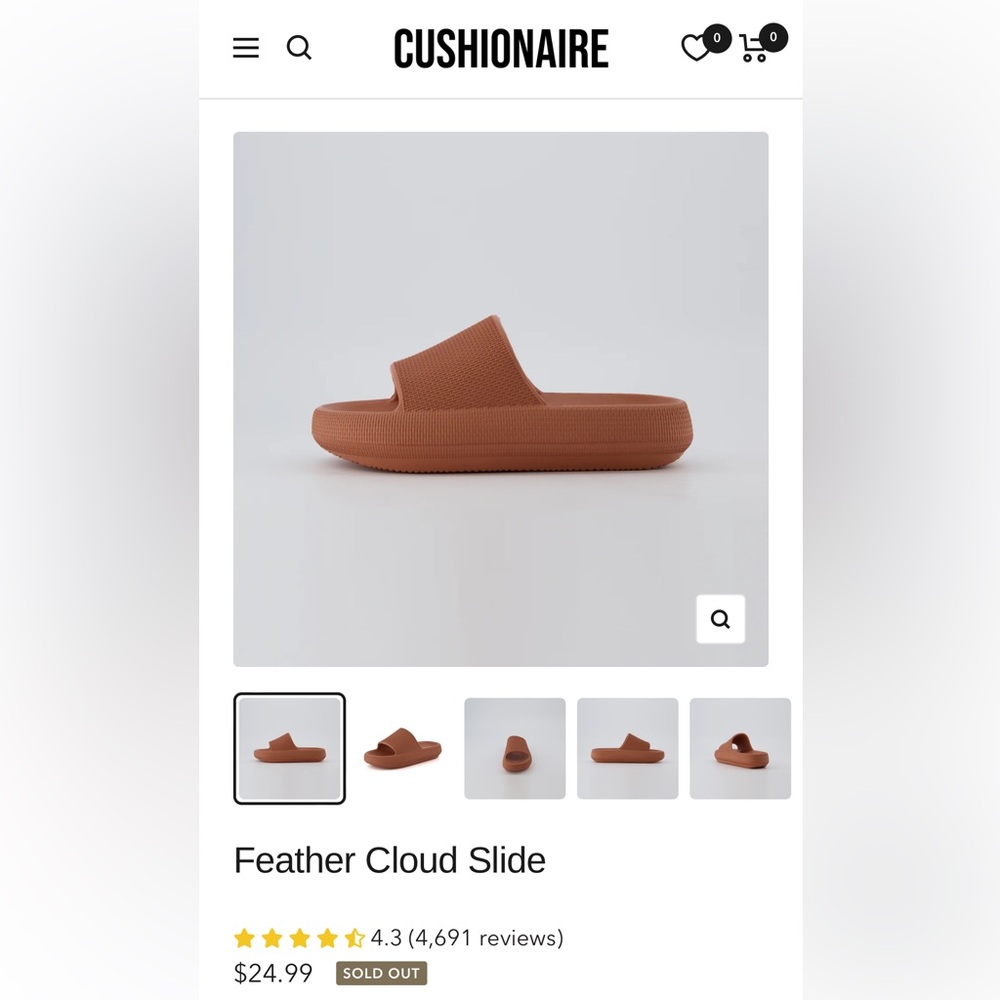Select the last rear-view slide thumbnail
Viewport: 1000px width, 1000px height.
pyautogui.click(x=740, y=748)
